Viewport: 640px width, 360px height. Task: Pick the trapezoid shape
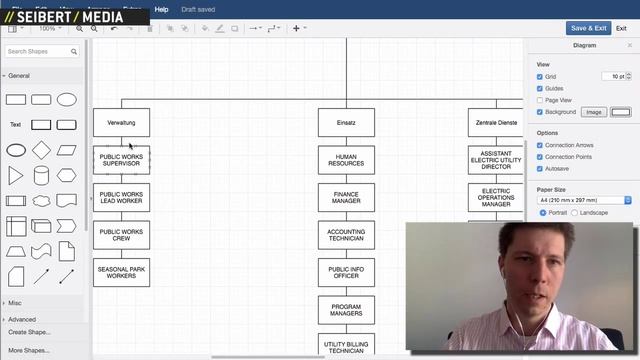16,251
